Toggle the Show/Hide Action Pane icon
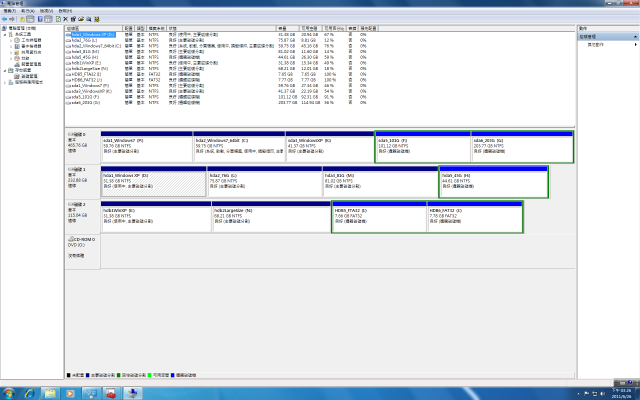The image size is (640, 400). click(48, 19)
